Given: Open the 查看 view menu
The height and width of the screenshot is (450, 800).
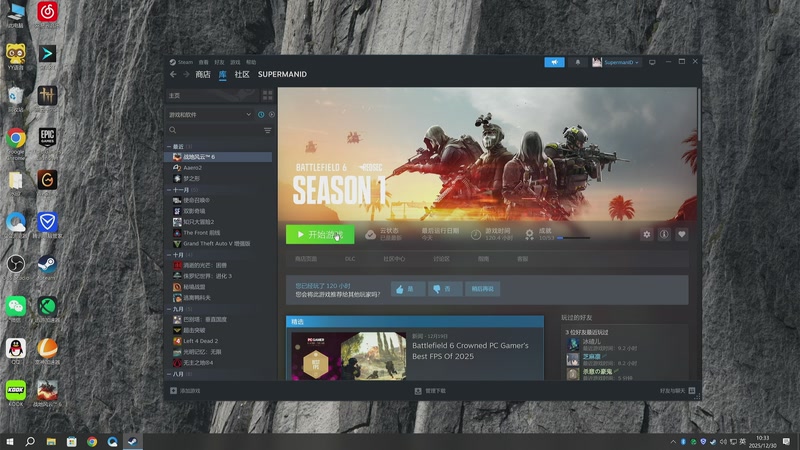Looking at the screenshot, I should (x=204, y=62).
